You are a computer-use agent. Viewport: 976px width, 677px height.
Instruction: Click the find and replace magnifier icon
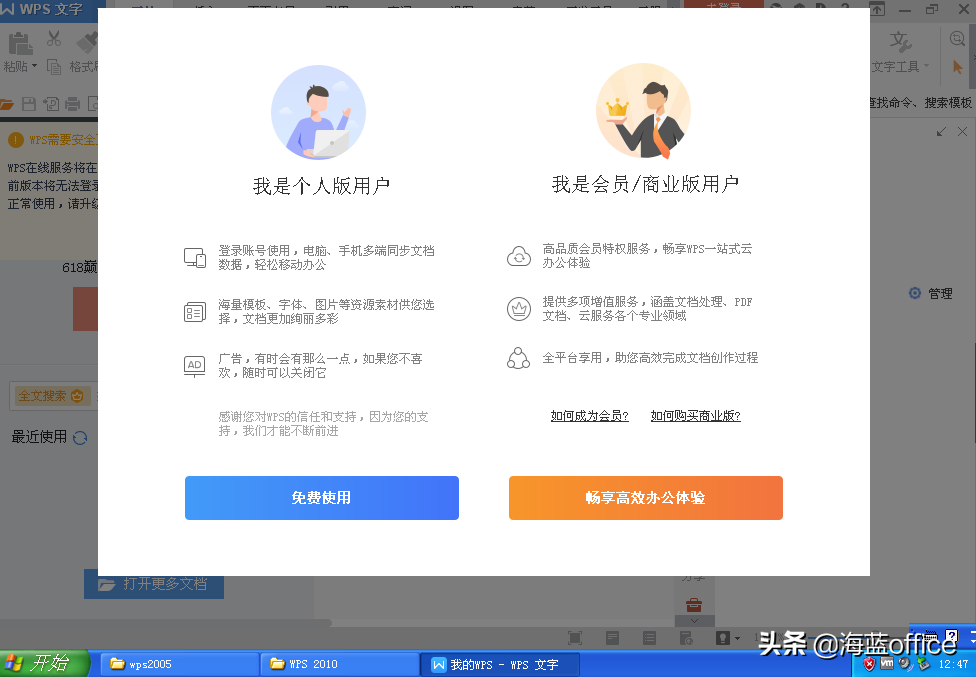(x=957, y=39)
